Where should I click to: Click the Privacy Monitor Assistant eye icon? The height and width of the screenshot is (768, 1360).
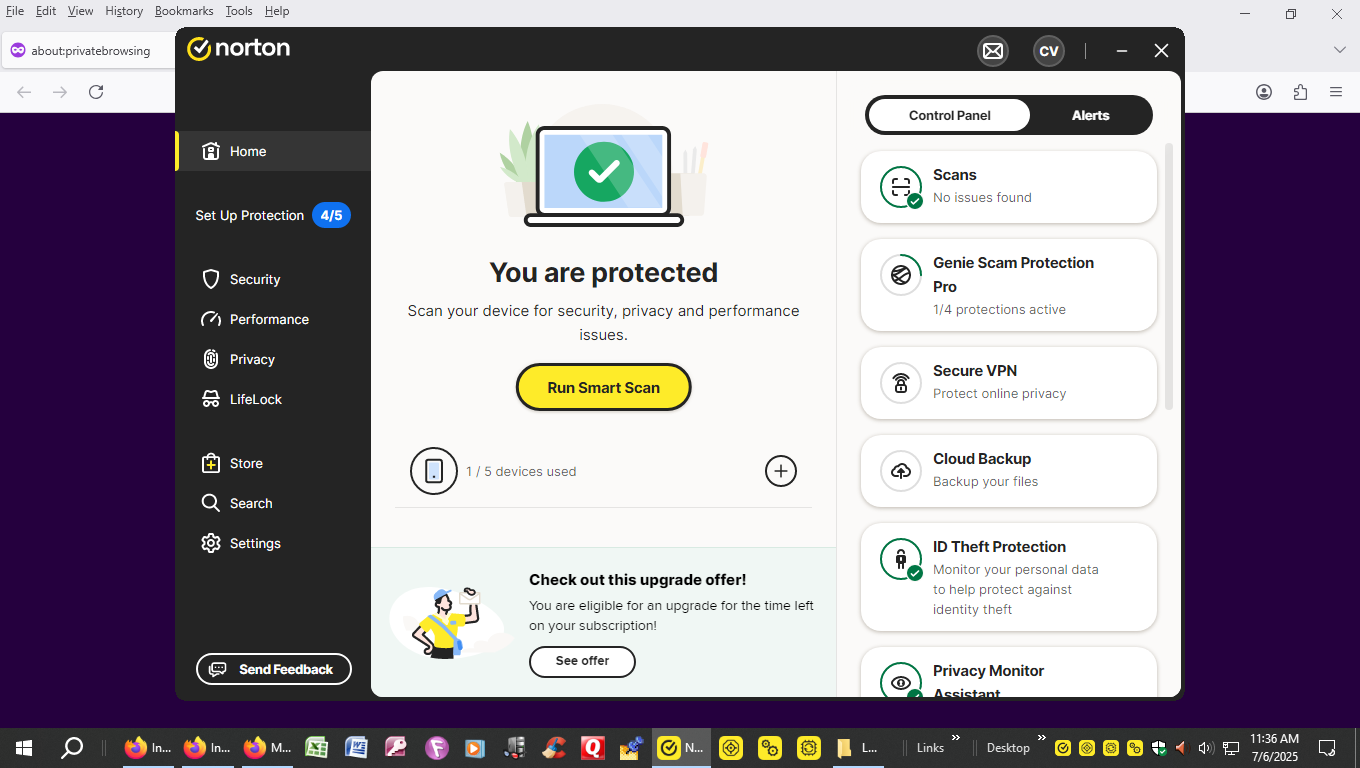pyautogui.click(x=901, y=682)
